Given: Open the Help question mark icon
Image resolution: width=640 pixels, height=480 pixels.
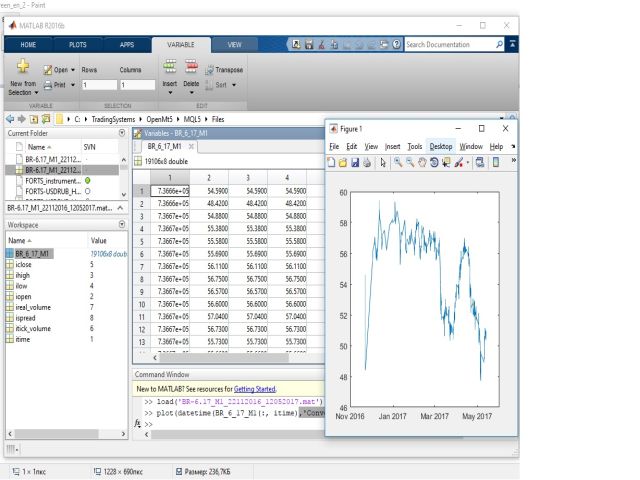Looking at the screenshot, I should pos(396,44).
